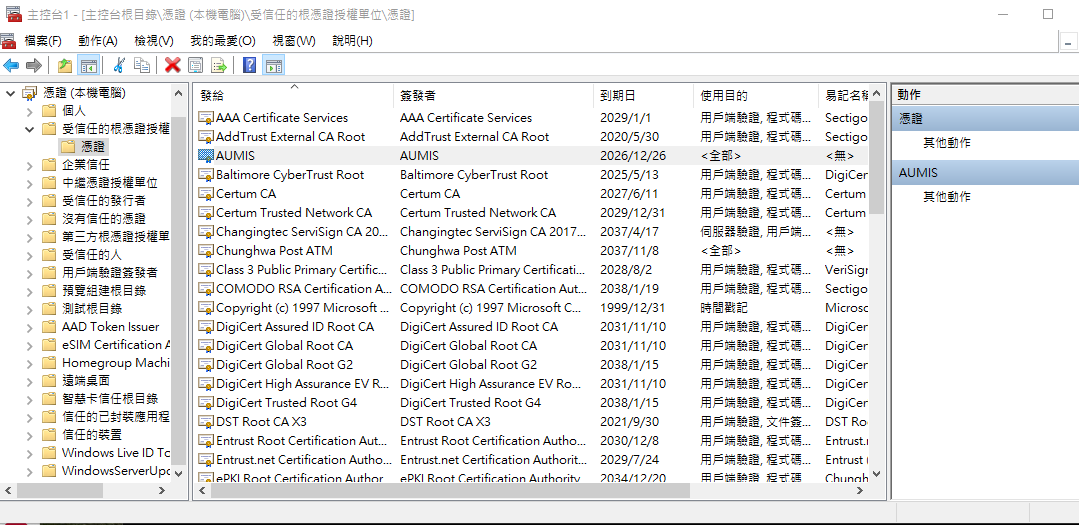Viewport: 1079px width, 525px height.
Task: Sort by the 發給 column header
Action: coord(294,96)
